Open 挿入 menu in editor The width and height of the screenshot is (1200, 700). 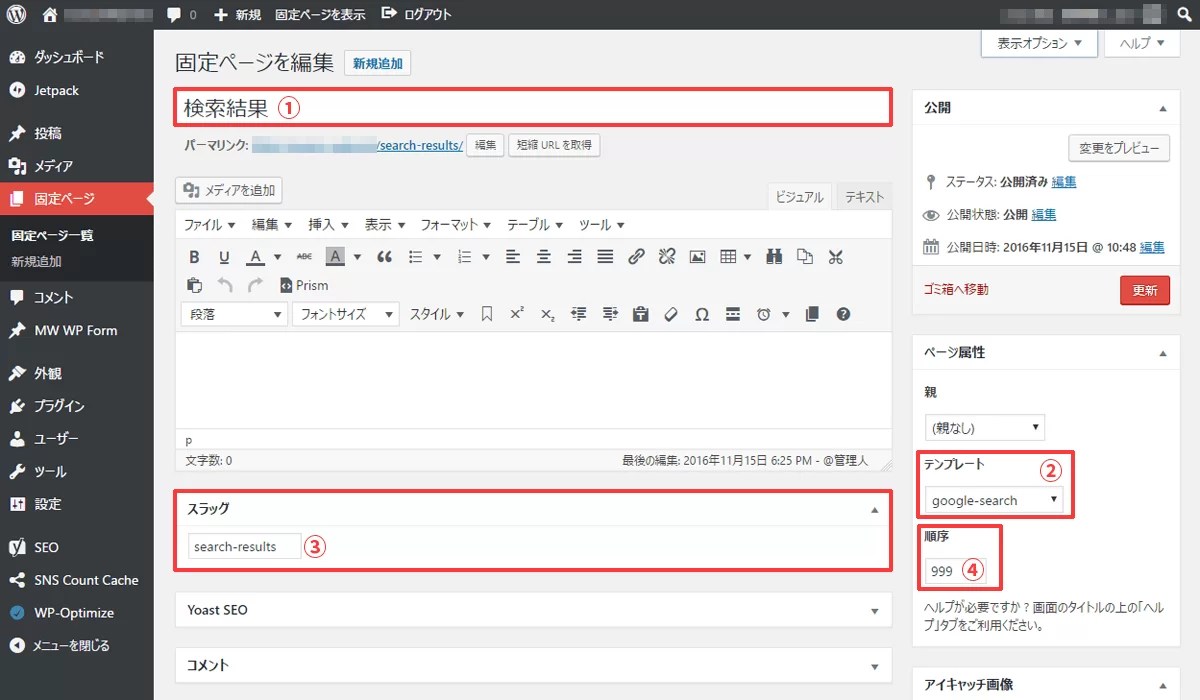pos(328,225)
